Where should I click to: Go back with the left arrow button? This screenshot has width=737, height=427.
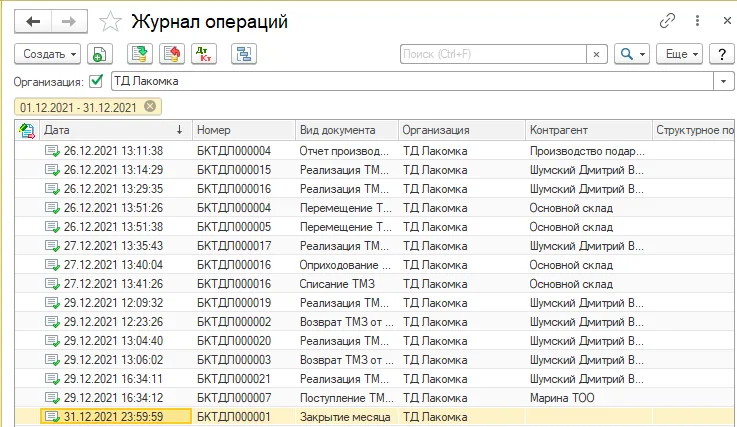tap(32, 22)
